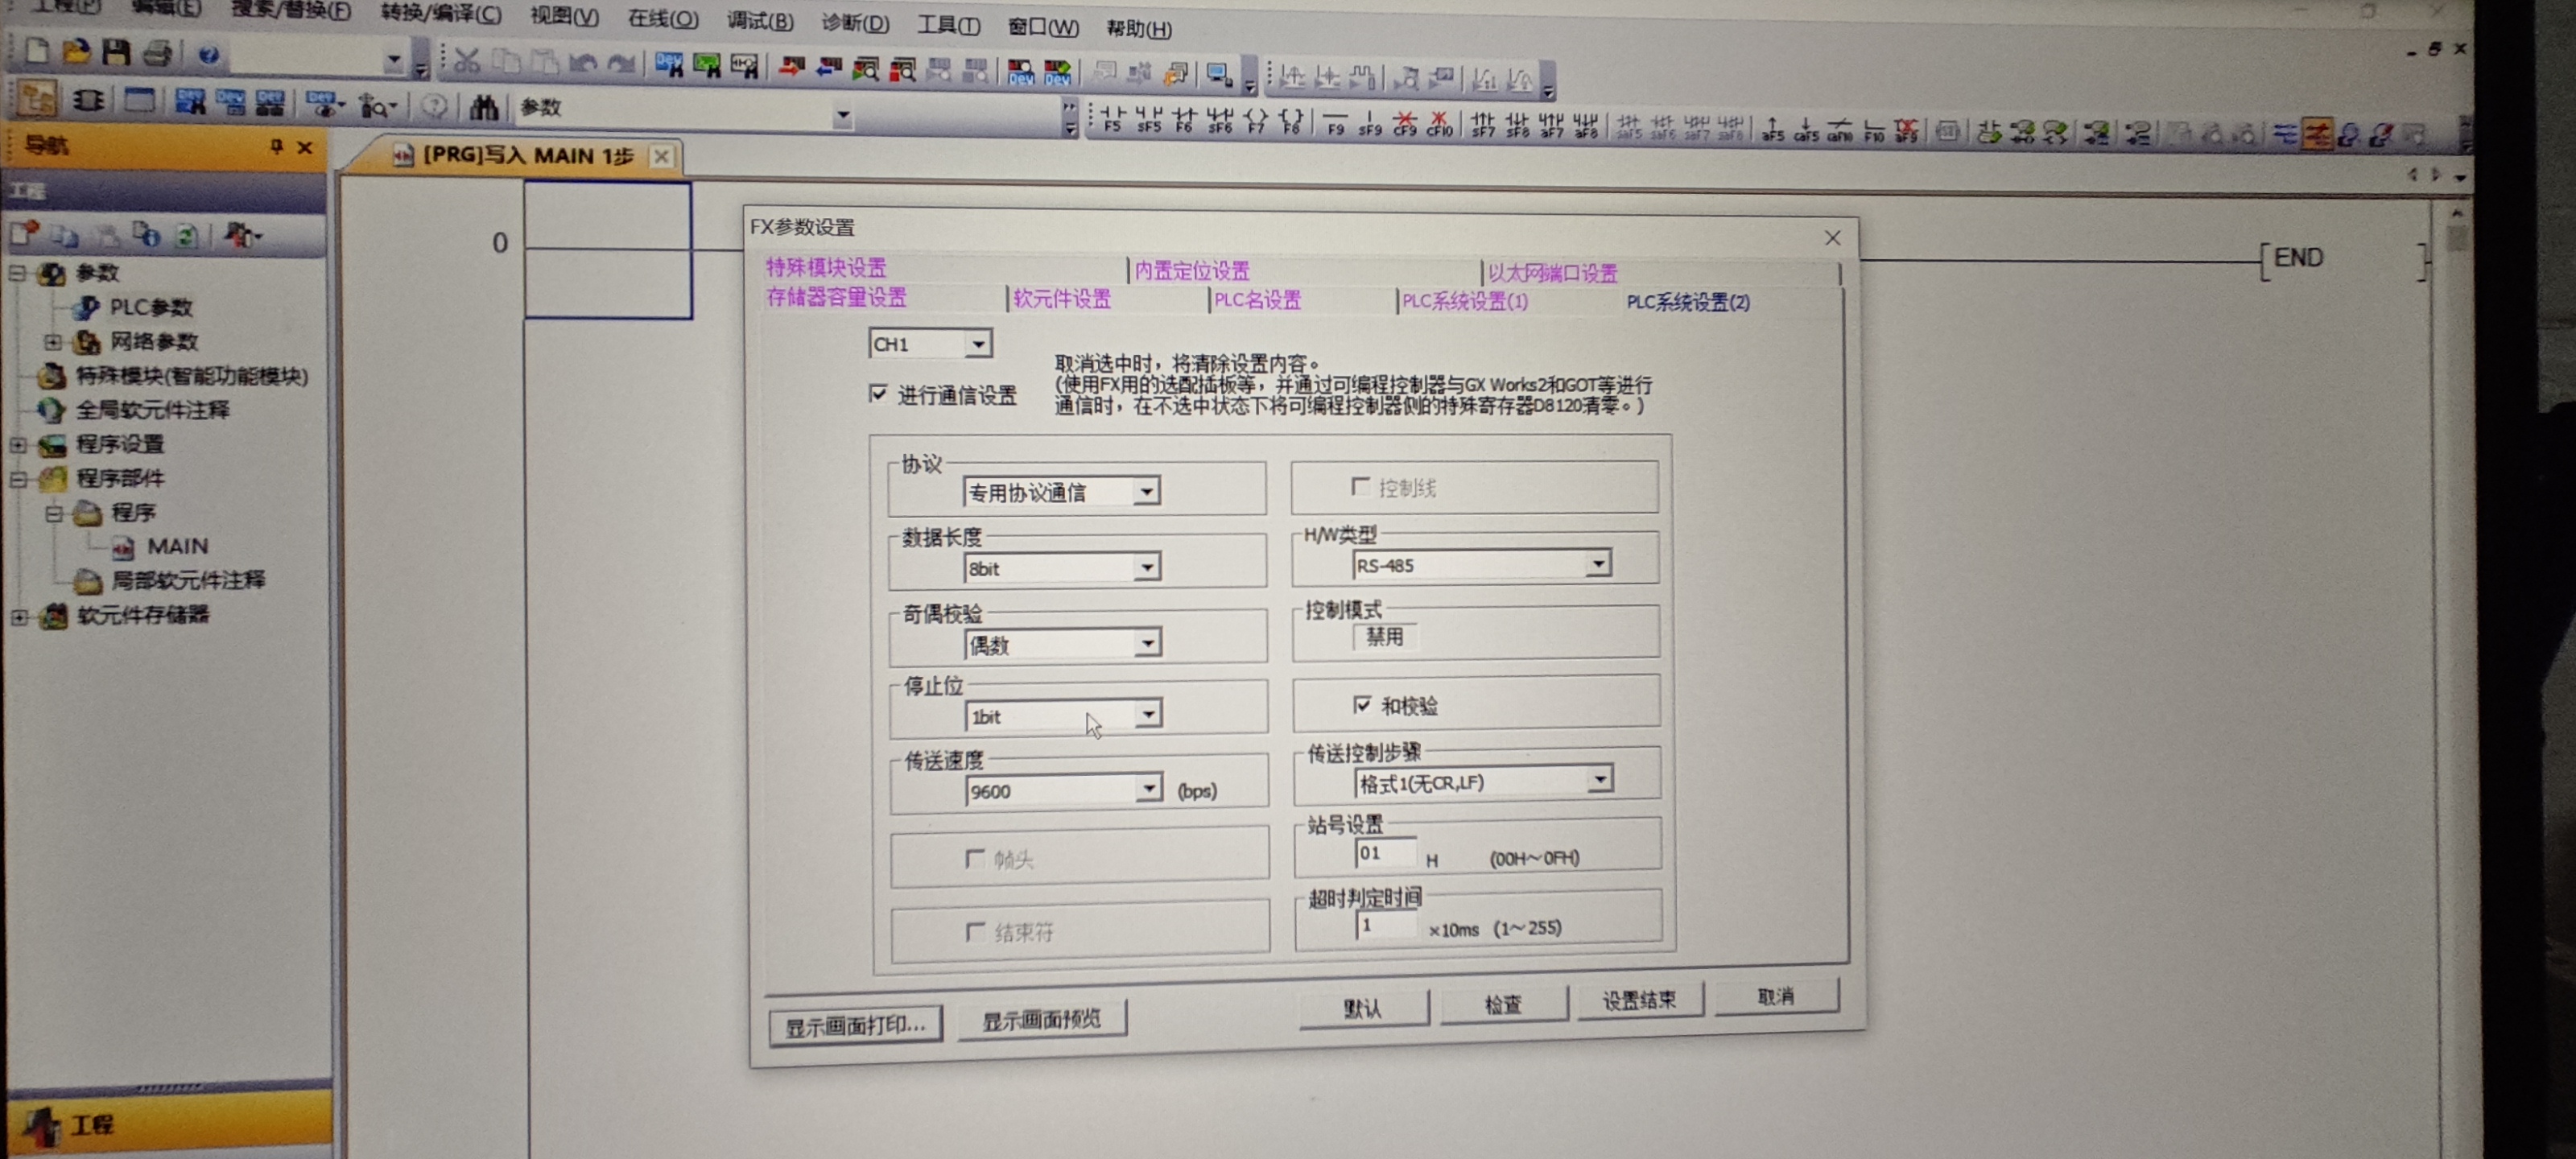The image size is (2576, 1159).
Task: Cut selection with the scissors icon
Action: 466,61
